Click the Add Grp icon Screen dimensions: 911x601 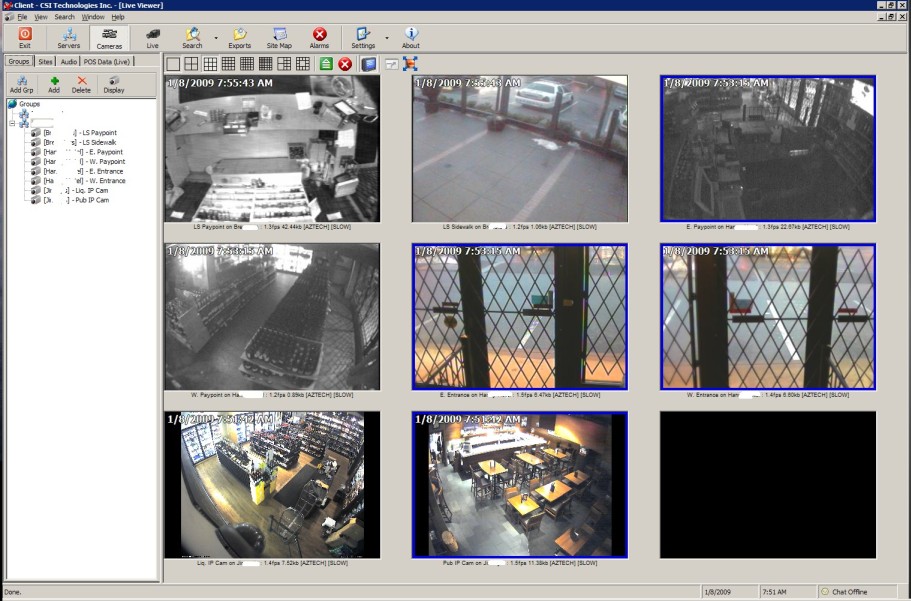pyautogui.click(x=22, y=84)
